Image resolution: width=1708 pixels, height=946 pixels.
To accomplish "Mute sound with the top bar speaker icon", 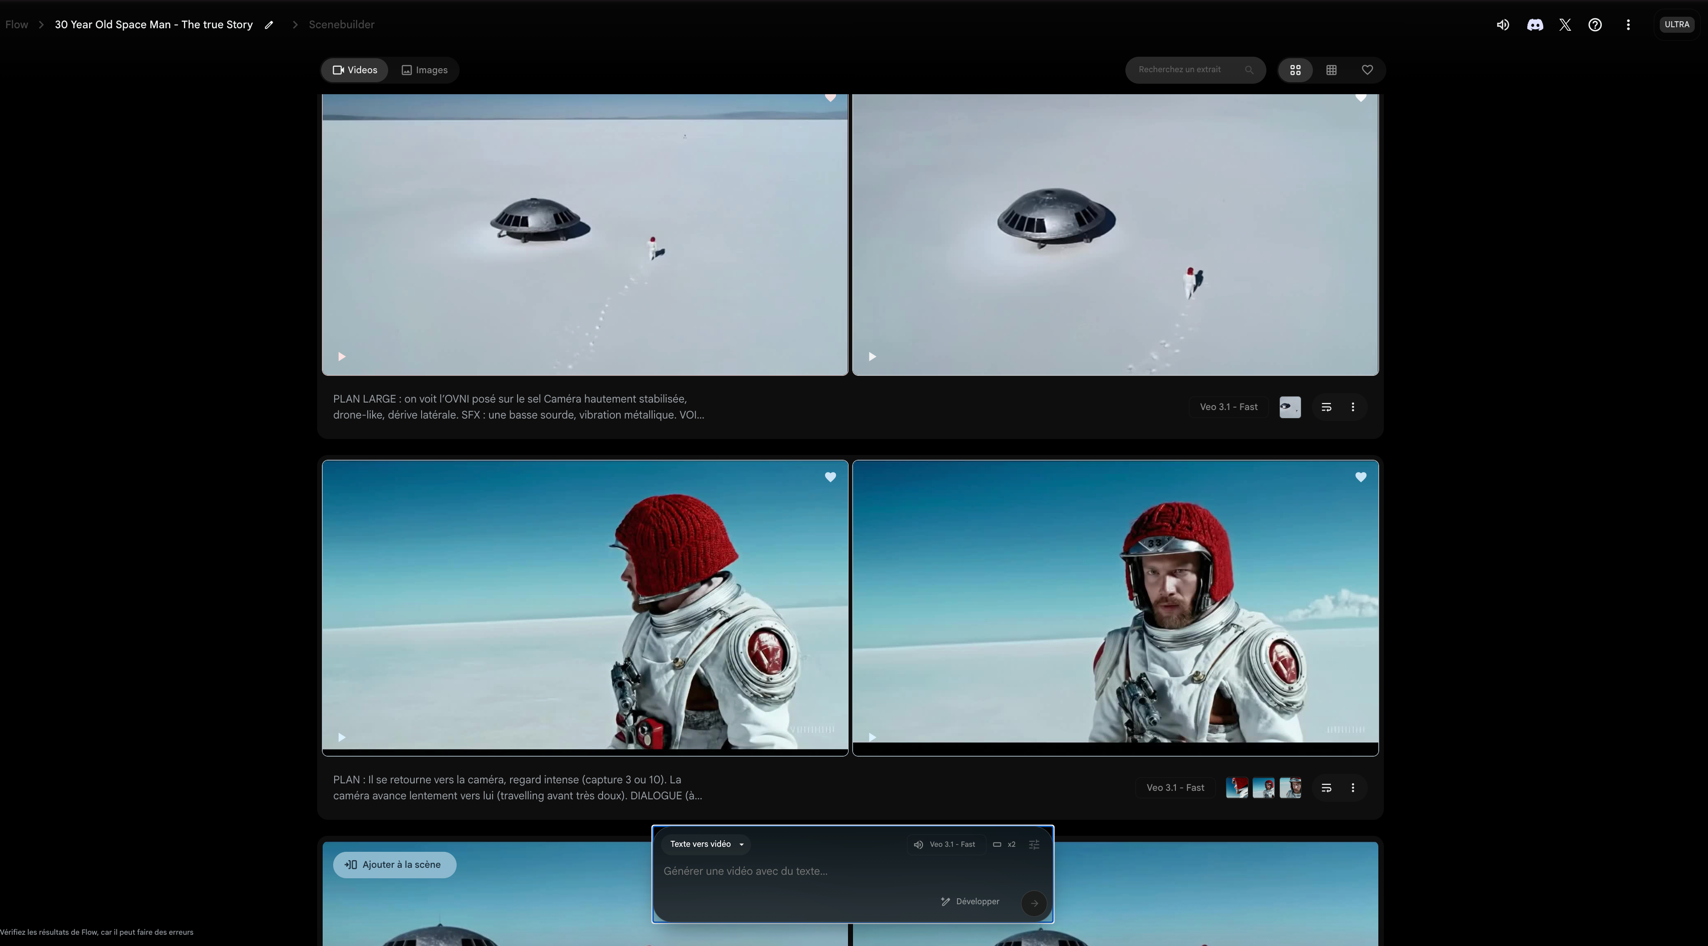I will (1502, 25).
